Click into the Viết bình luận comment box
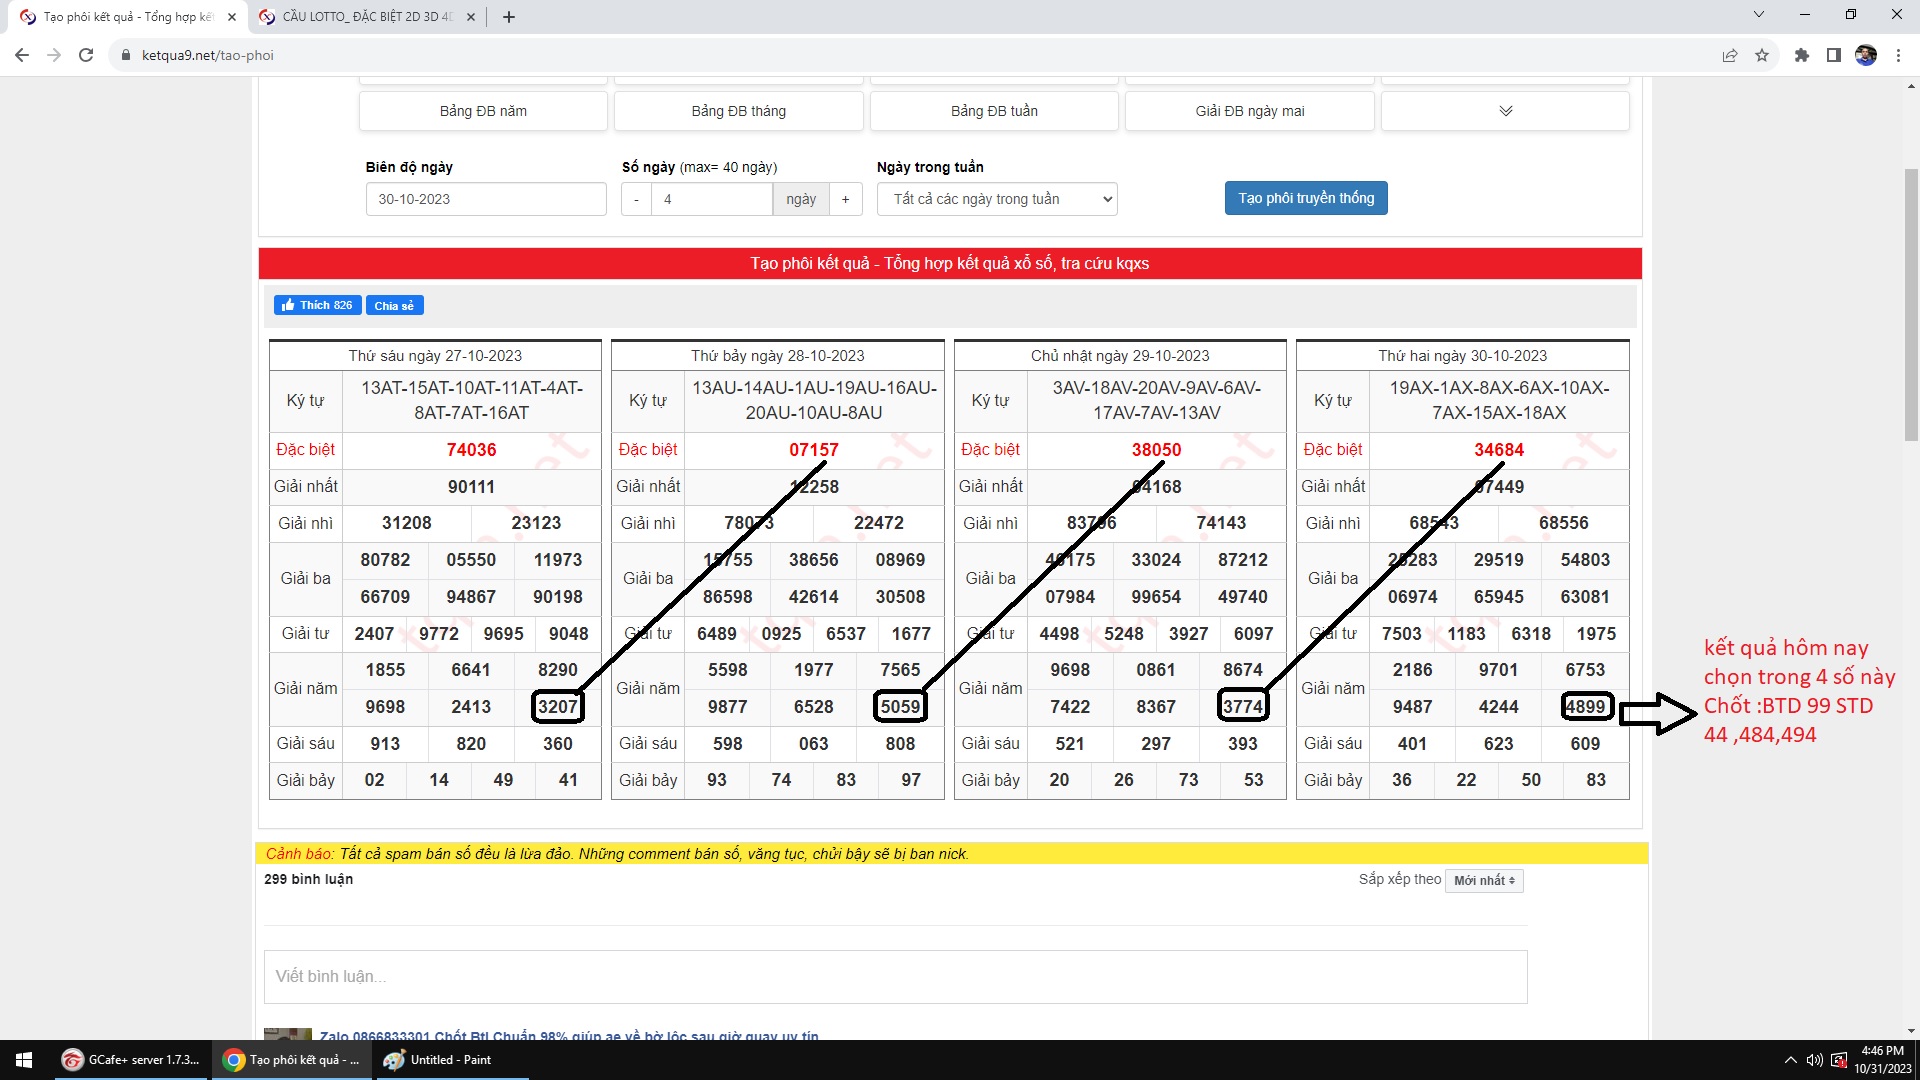The image size is (1920, 1080). pos(895,976)
